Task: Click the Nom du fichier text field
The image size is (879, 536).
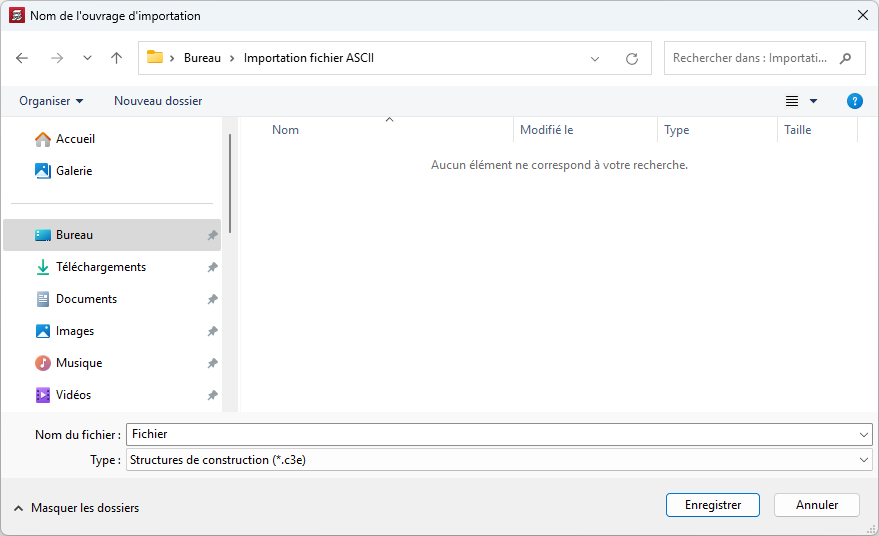Action: pos(490,434)
